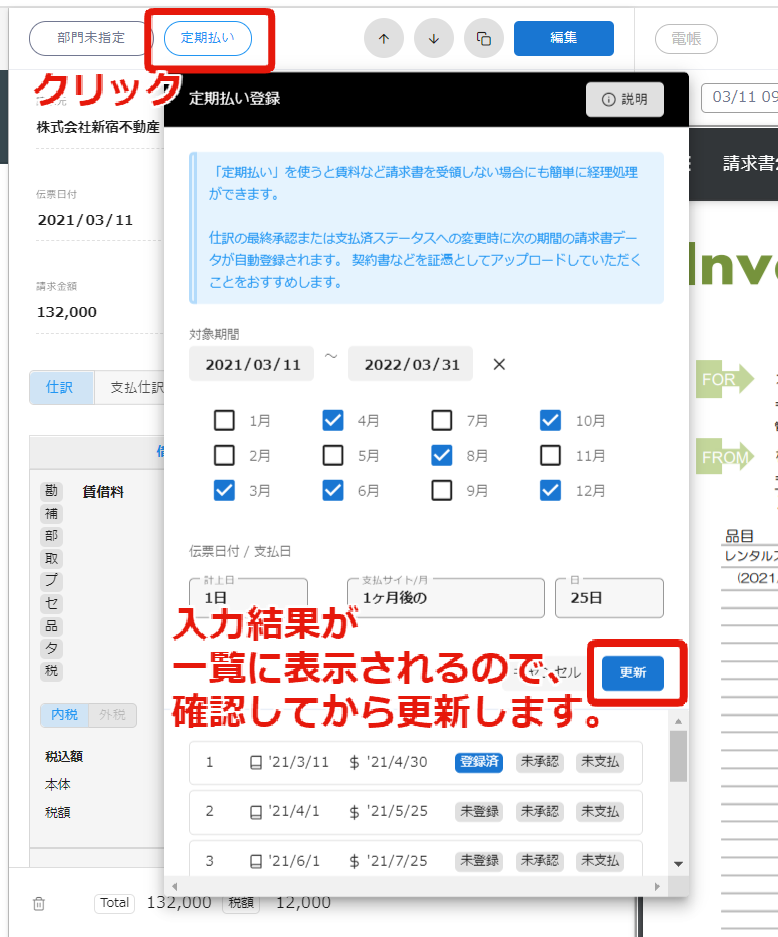This screenshot has height=937, width=778.
Task: Click the 勘 field label icon
Action: [x=51, y=491]
